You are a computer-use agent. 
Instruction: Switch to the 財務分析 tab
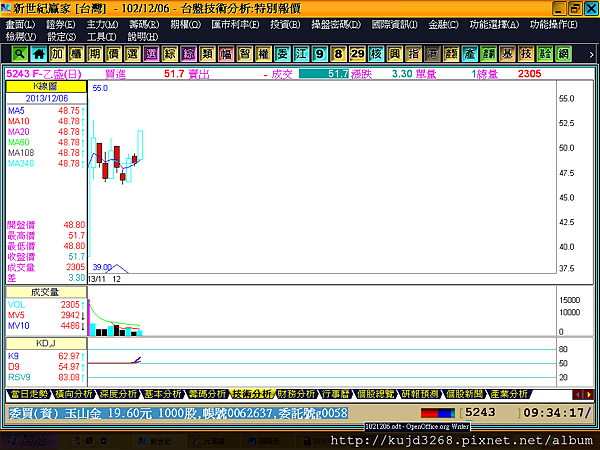(296, 394)
